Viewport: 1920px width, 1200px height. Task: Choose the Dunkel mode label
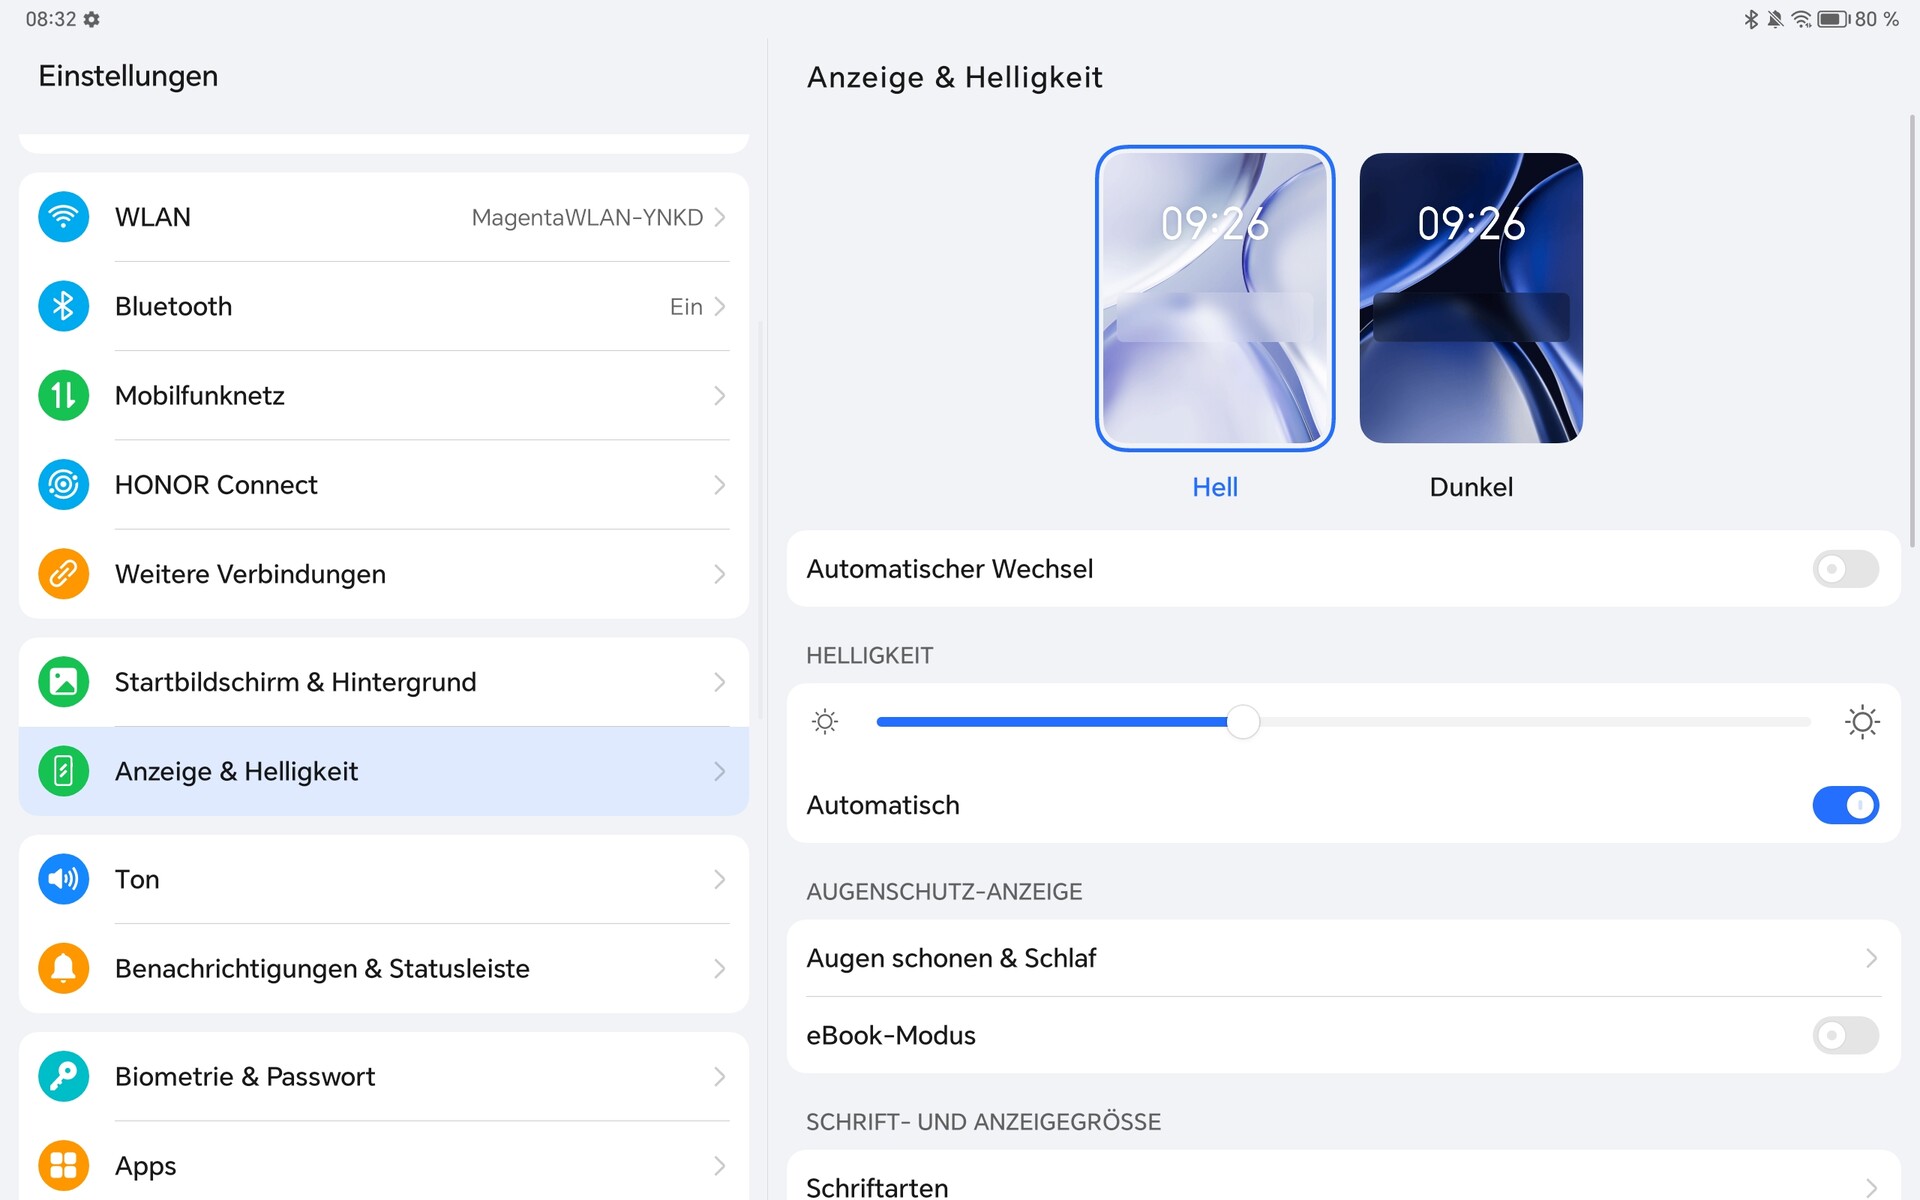[1470, 487]
